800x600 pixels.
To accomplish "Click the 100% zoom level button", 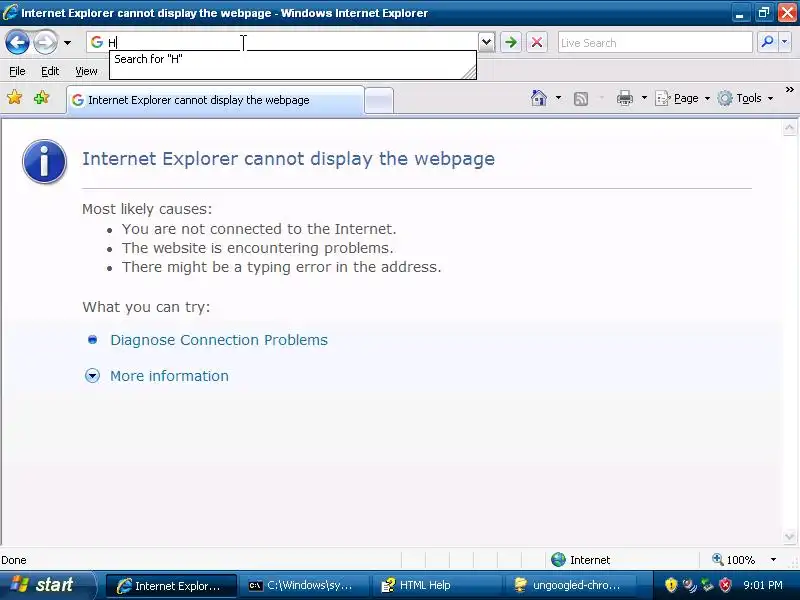I will (733, 560).
